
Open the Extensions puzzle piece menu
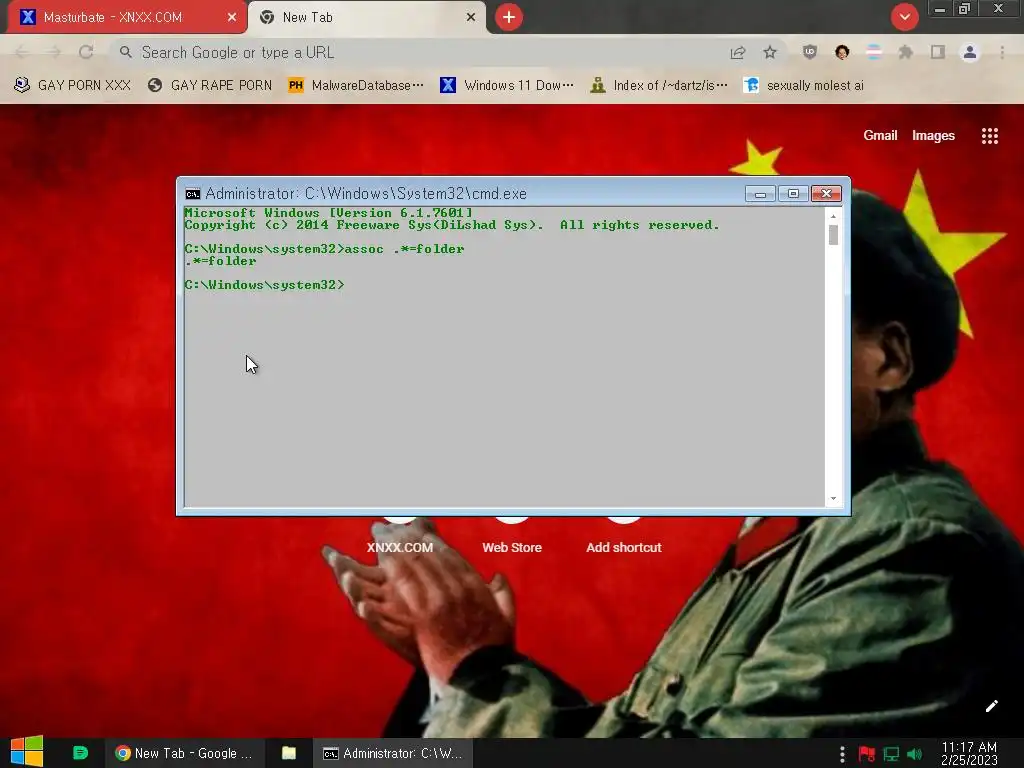[906, 52]
